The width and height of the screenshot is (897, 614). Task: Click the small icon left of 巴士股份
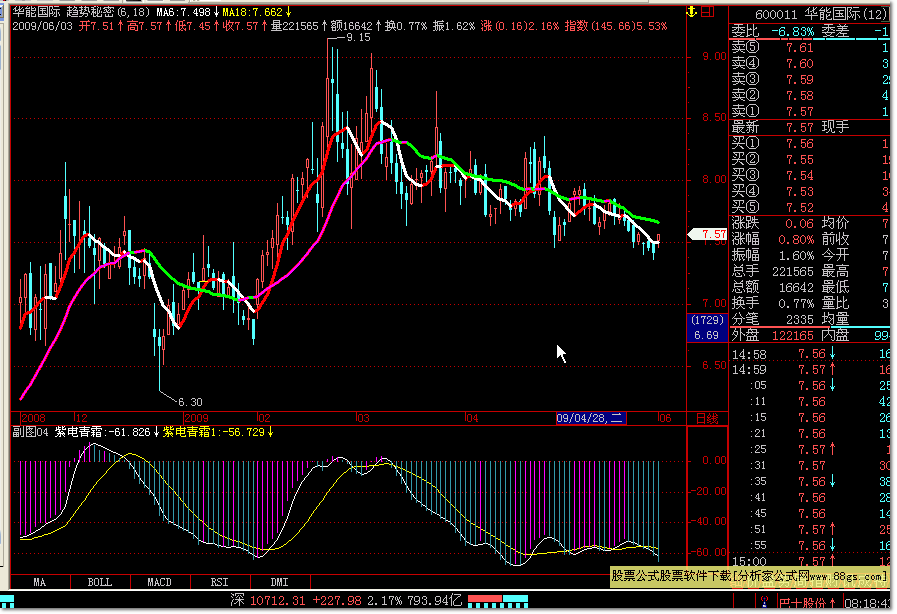(x=765, y=602)
